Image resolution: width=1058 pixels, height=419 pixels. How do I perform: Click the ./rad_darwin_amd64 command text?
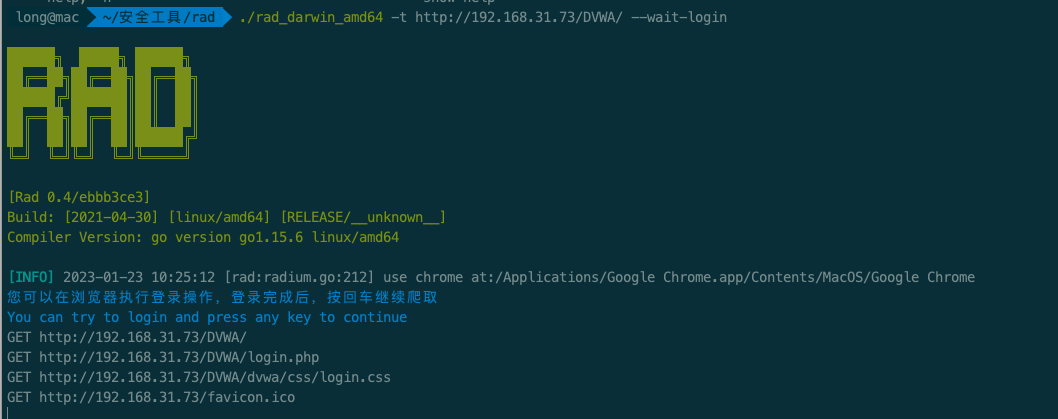pyautogui.click(x=311, y=18)
